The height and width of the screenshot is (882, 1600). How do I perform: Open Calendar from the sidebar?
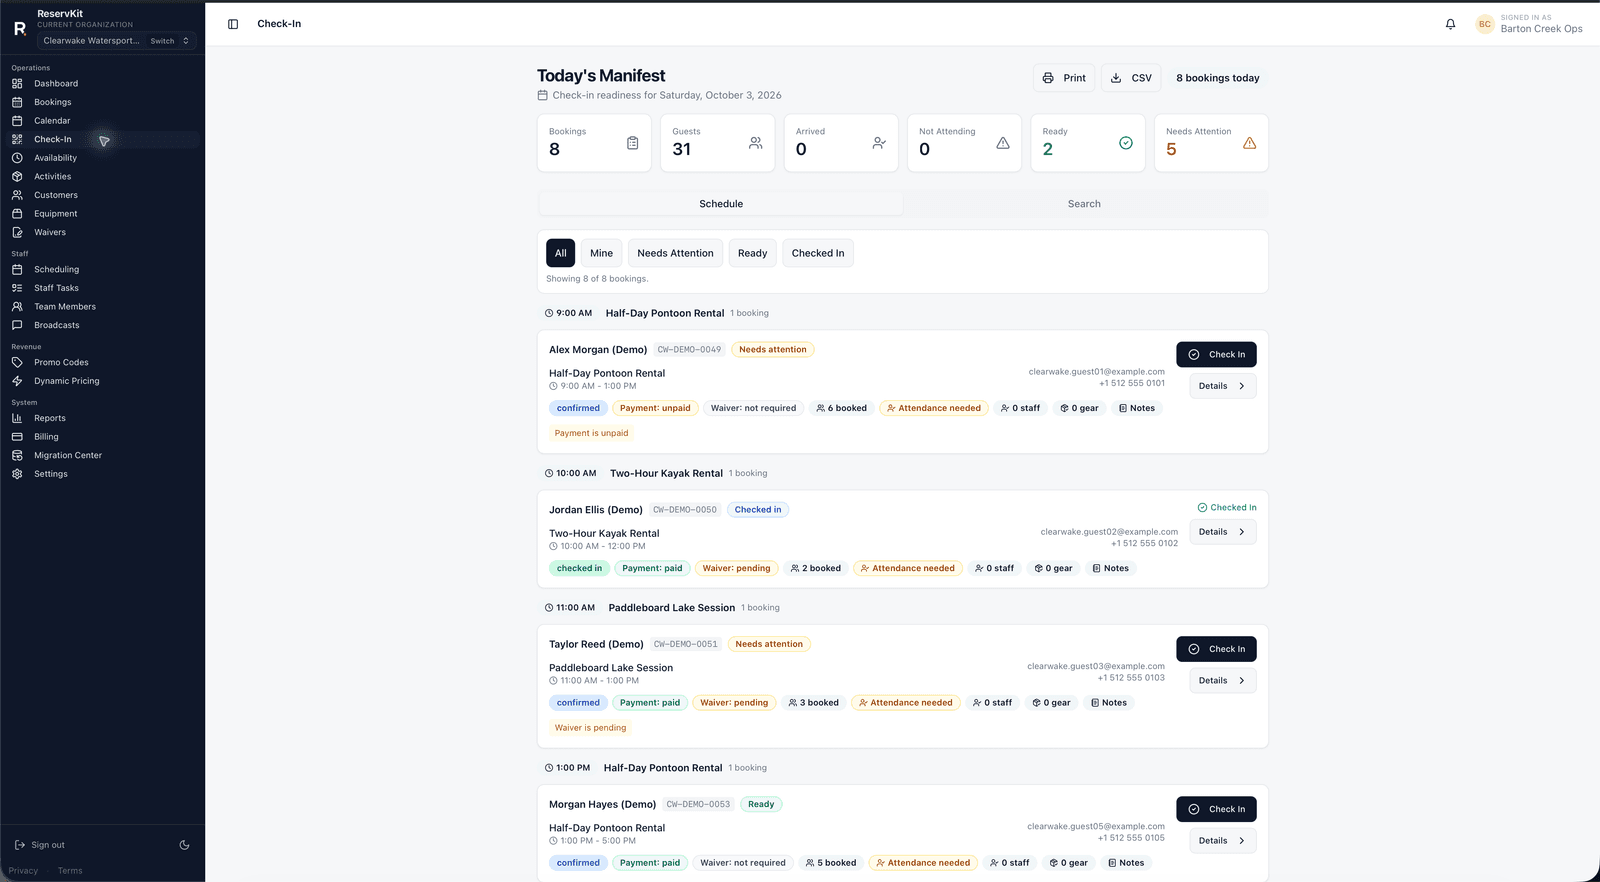click(x=100, y=121)
